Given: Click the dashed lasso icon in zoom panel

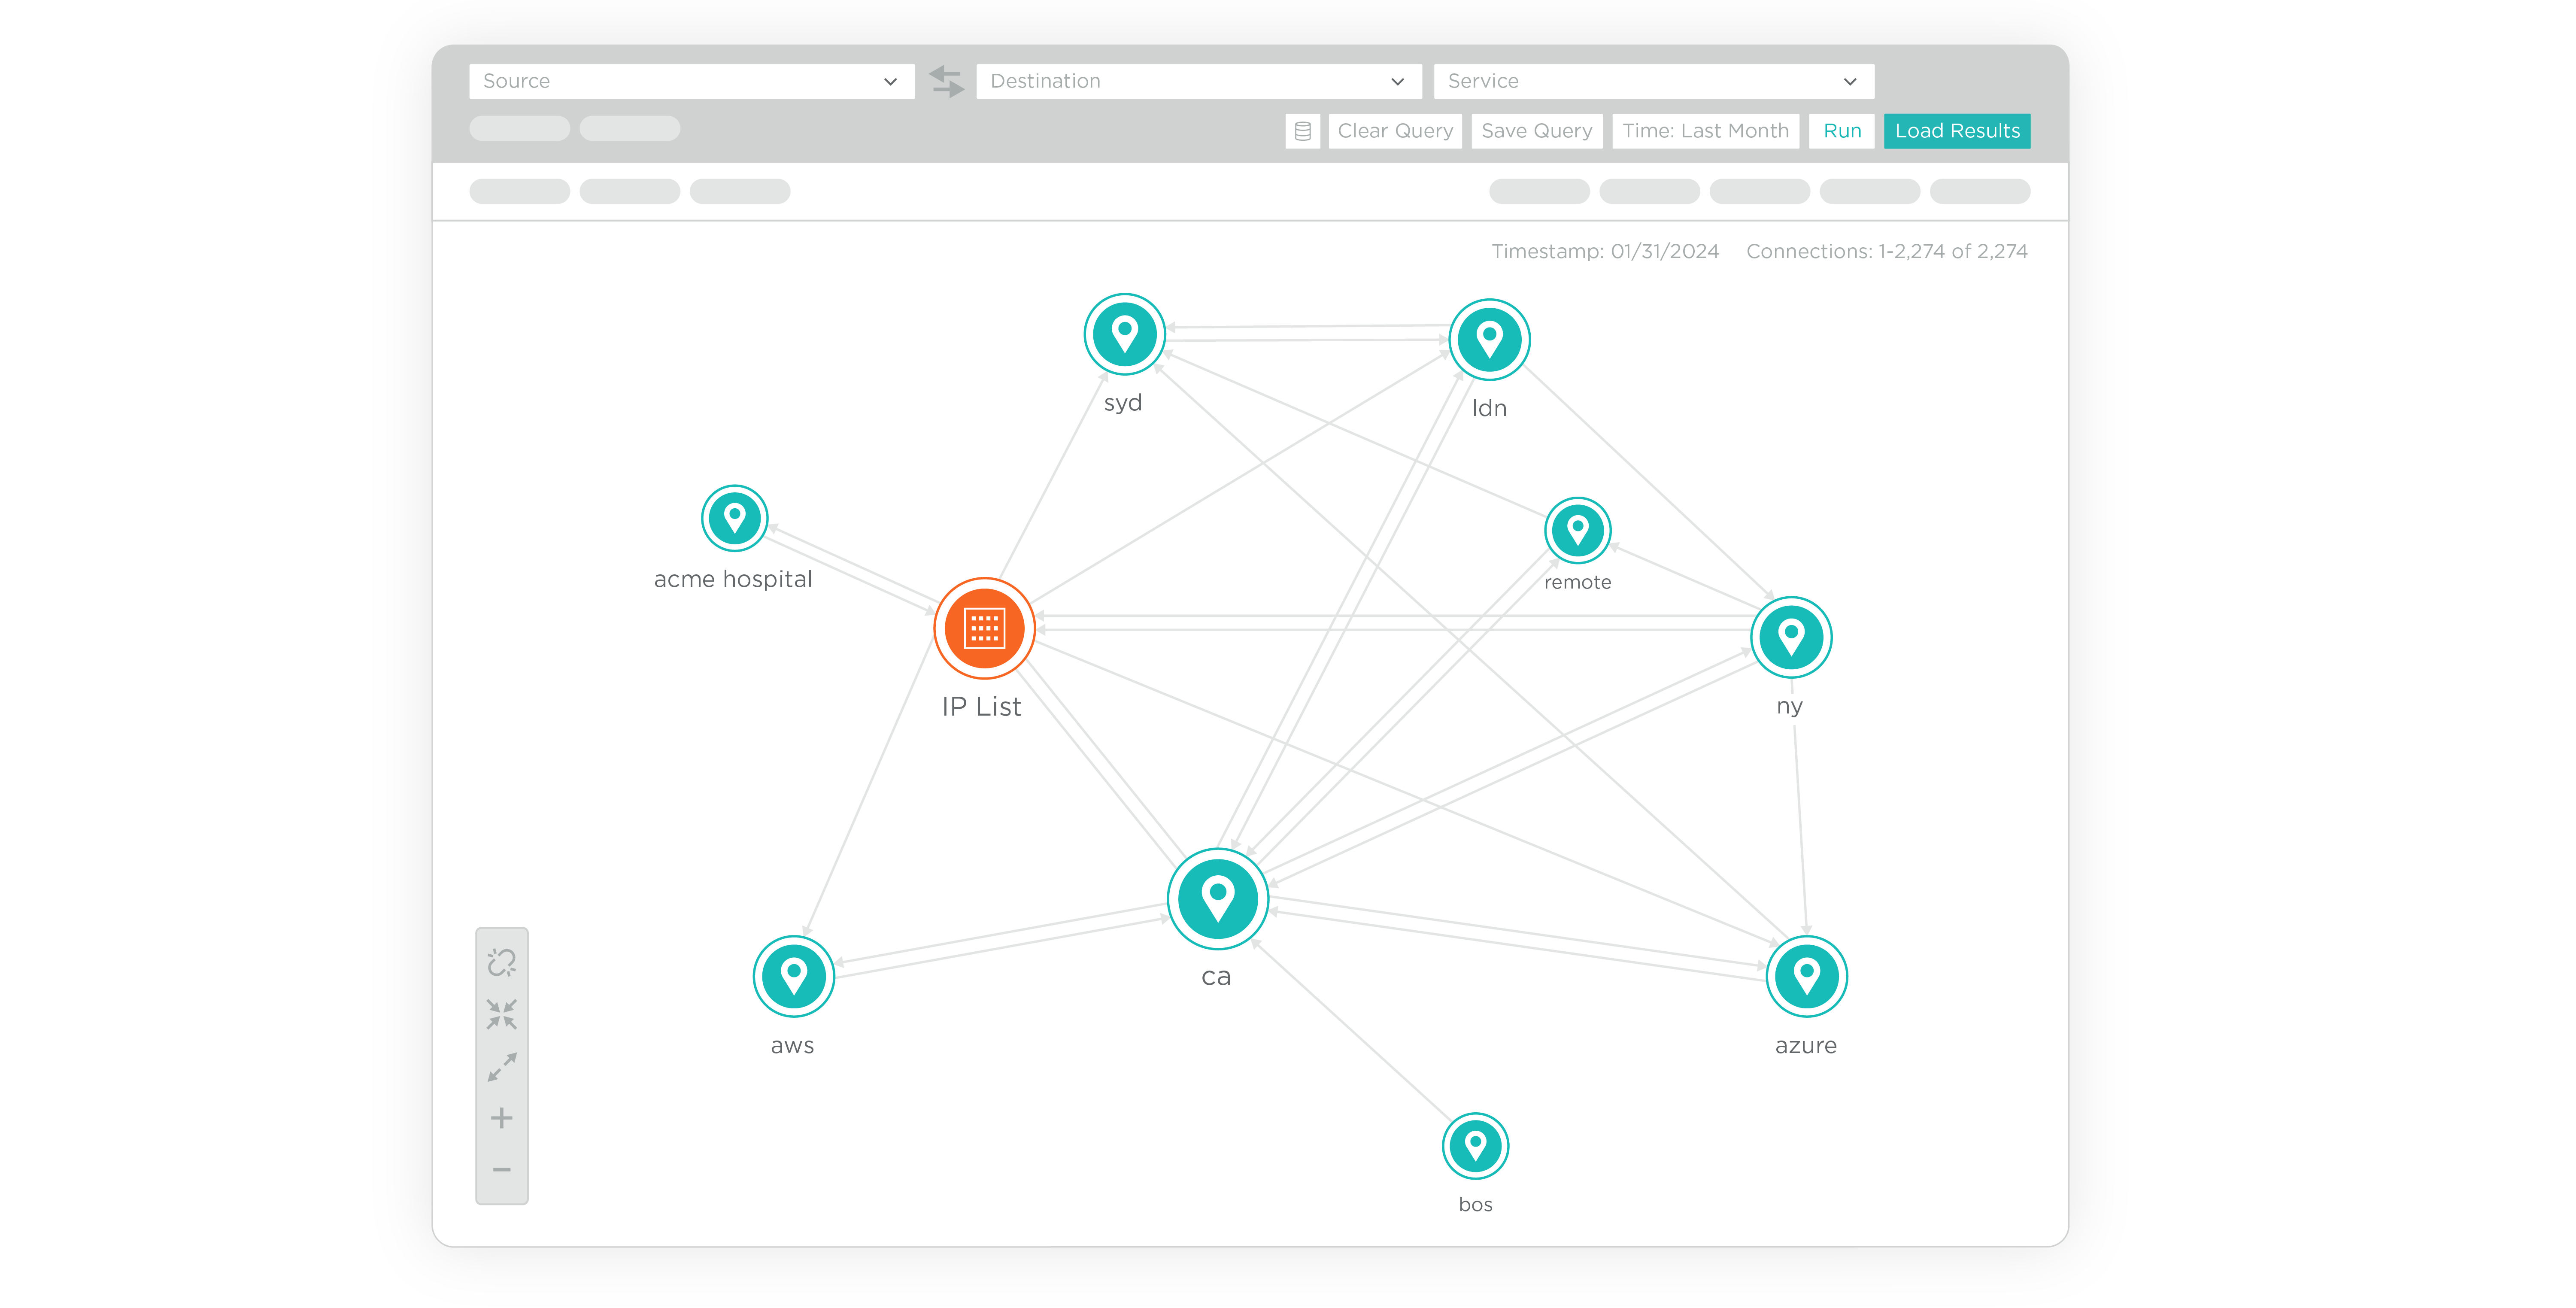Looking at the screenshot, I should click(x=502, y=962).
